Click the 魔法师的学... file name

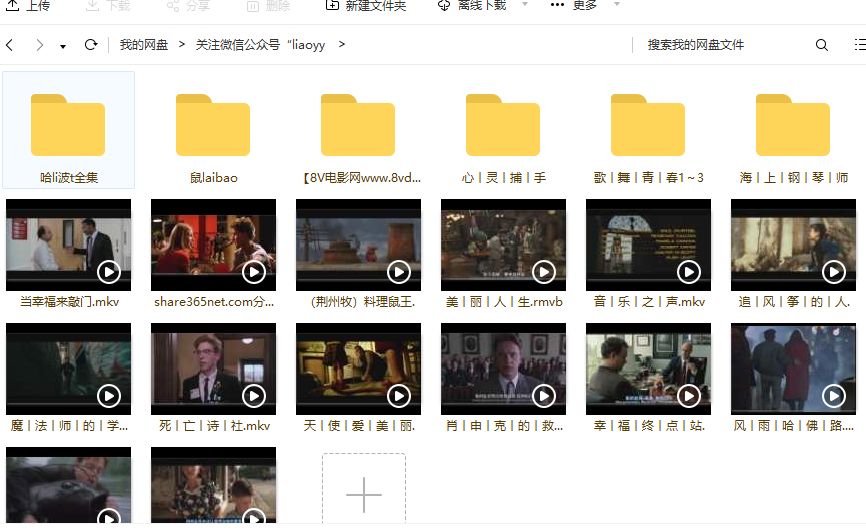point(69,425)
